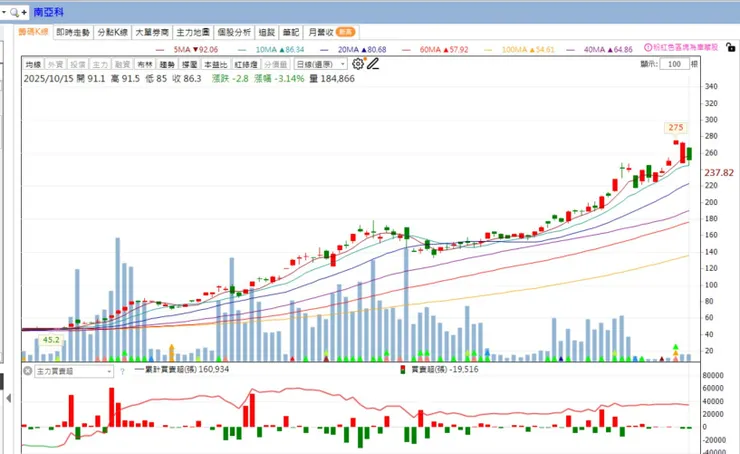Toggle 主力 overlay button

[100, 64]
